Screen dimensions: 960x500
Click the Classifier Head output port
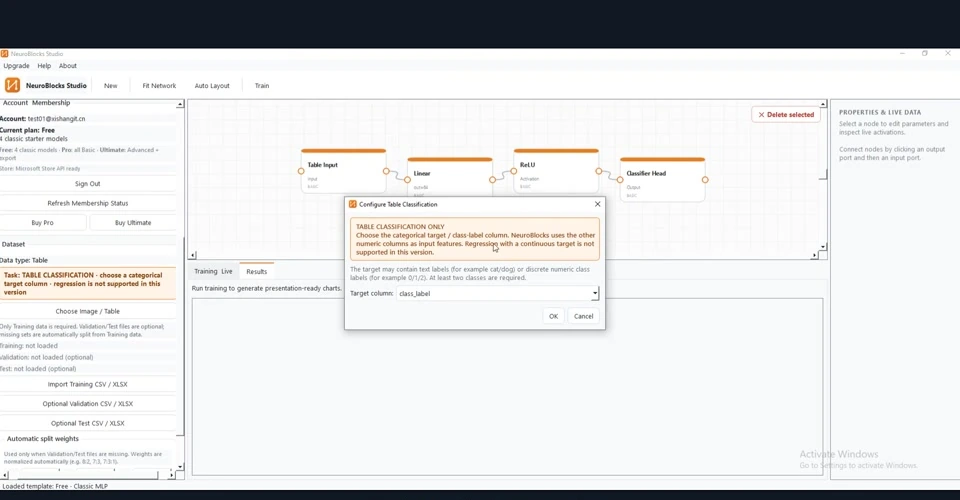pyautogui.click(x=705, y=180)
